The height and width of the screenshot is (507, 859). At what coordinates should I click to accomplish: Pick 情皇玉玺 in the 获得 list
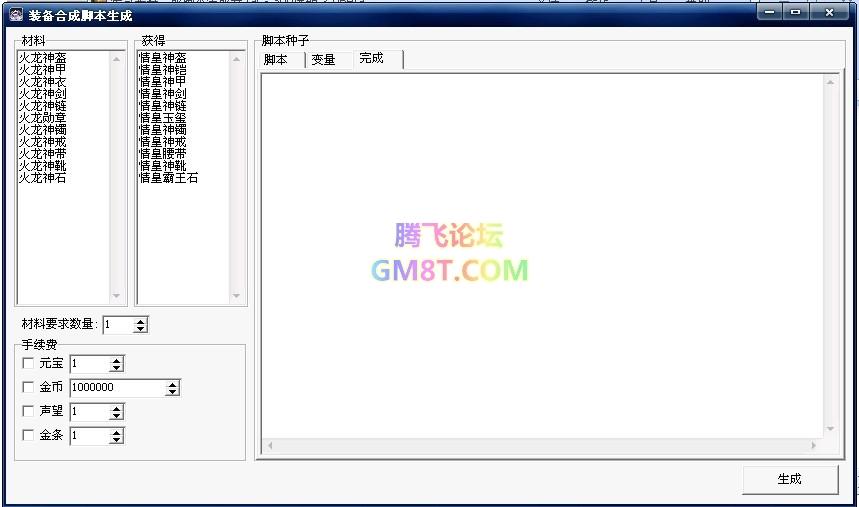[163, 118]
